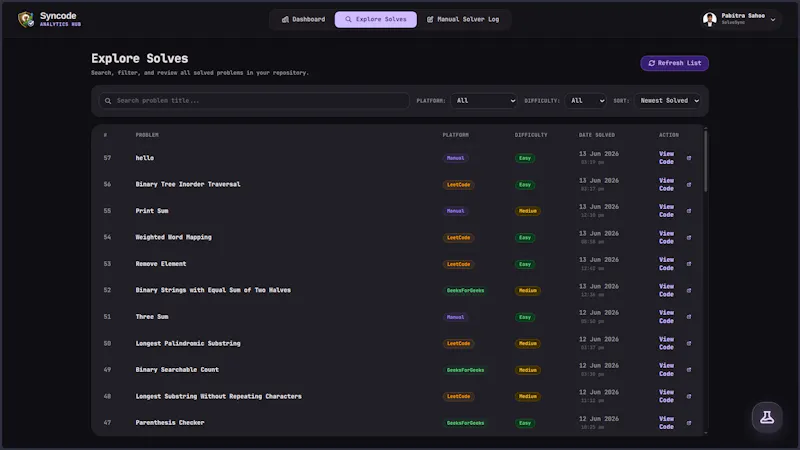Open external link icon for Remove Element
The height and width of the screenshot is (450, 800).
click(x=689, y=264)
